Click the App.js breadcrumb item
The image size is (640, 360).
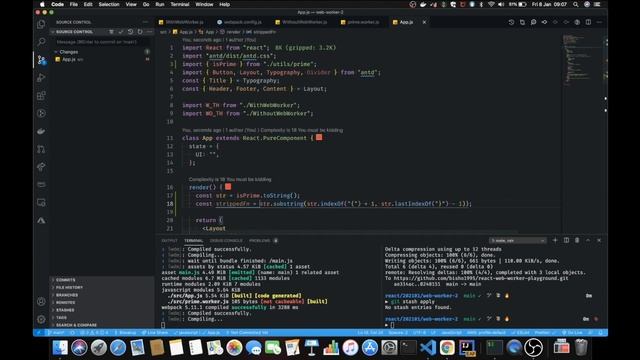point(186,32)
